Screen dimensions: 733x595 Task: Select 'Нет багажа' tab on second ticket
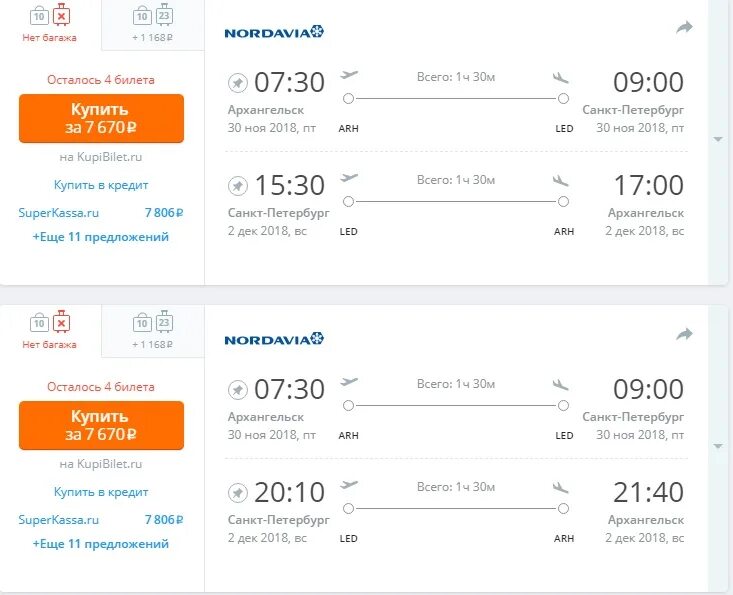[x=50, y=330]
